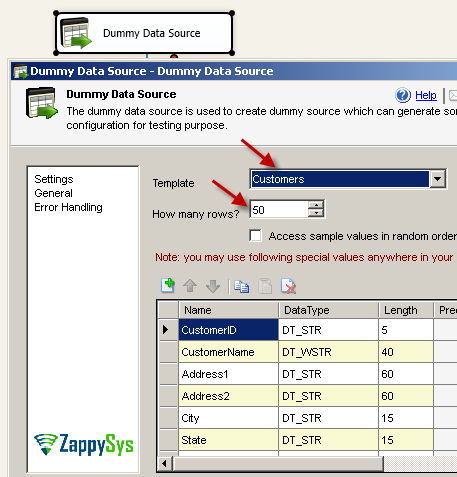Select the CustomerID name cell

click(228, 330)
